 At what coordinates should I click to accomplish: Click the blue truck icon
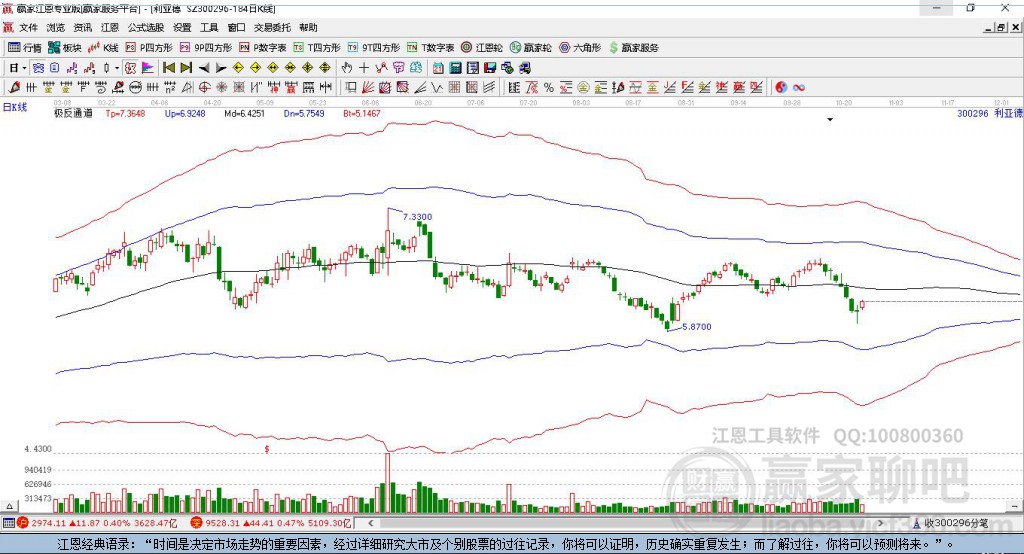525,68
